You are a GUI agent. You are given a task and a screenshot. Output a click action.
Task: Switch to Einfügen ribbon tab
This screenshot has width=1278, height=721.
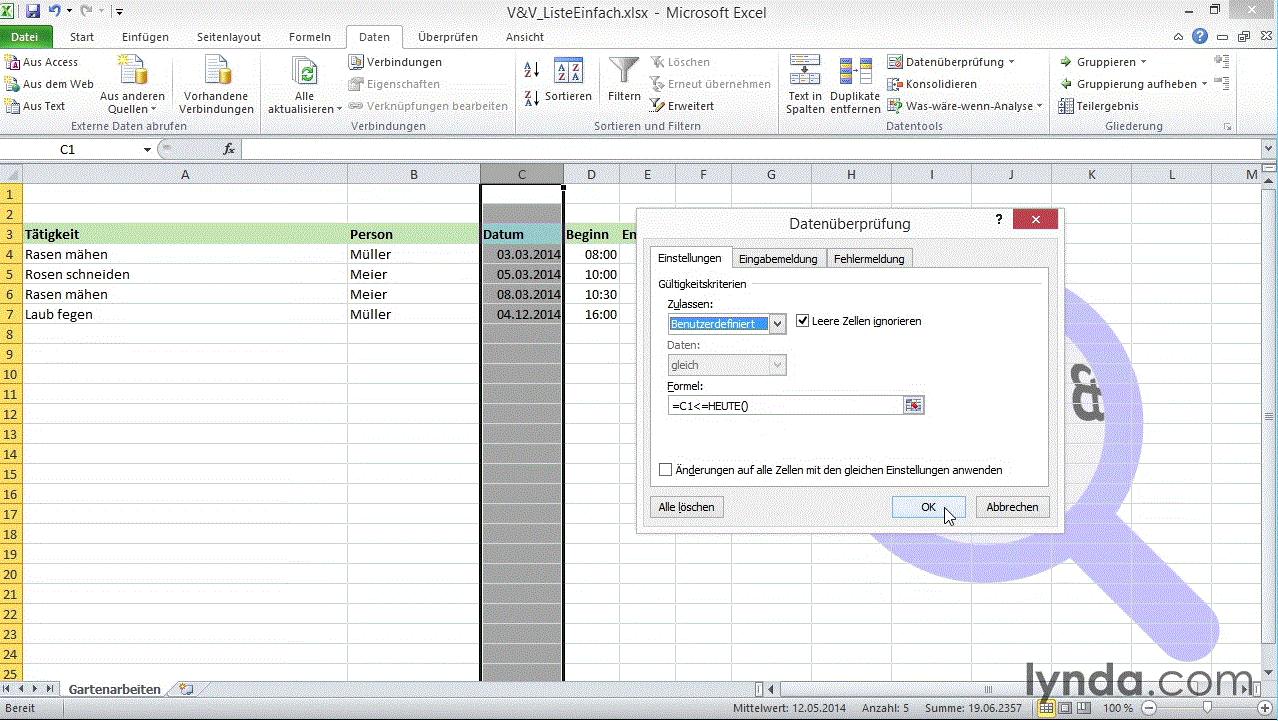(145, 37)
